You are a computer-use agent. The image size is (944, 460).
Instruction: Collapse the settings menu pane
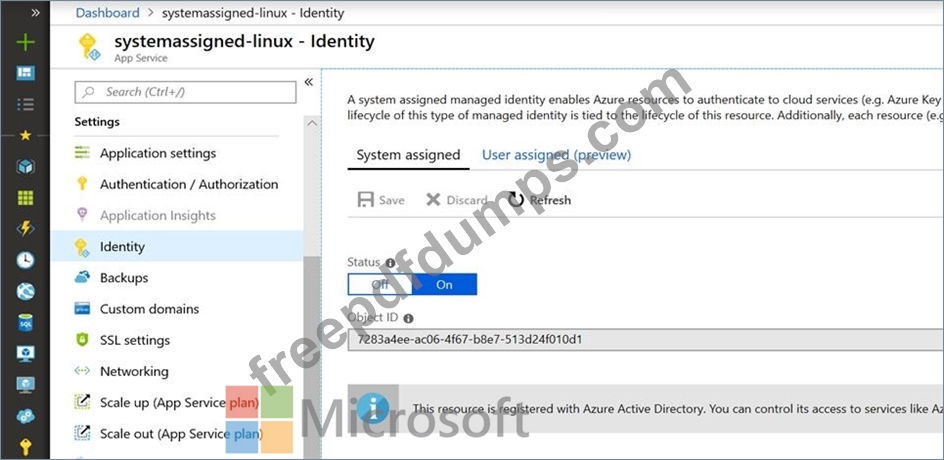tap(308, 82)
